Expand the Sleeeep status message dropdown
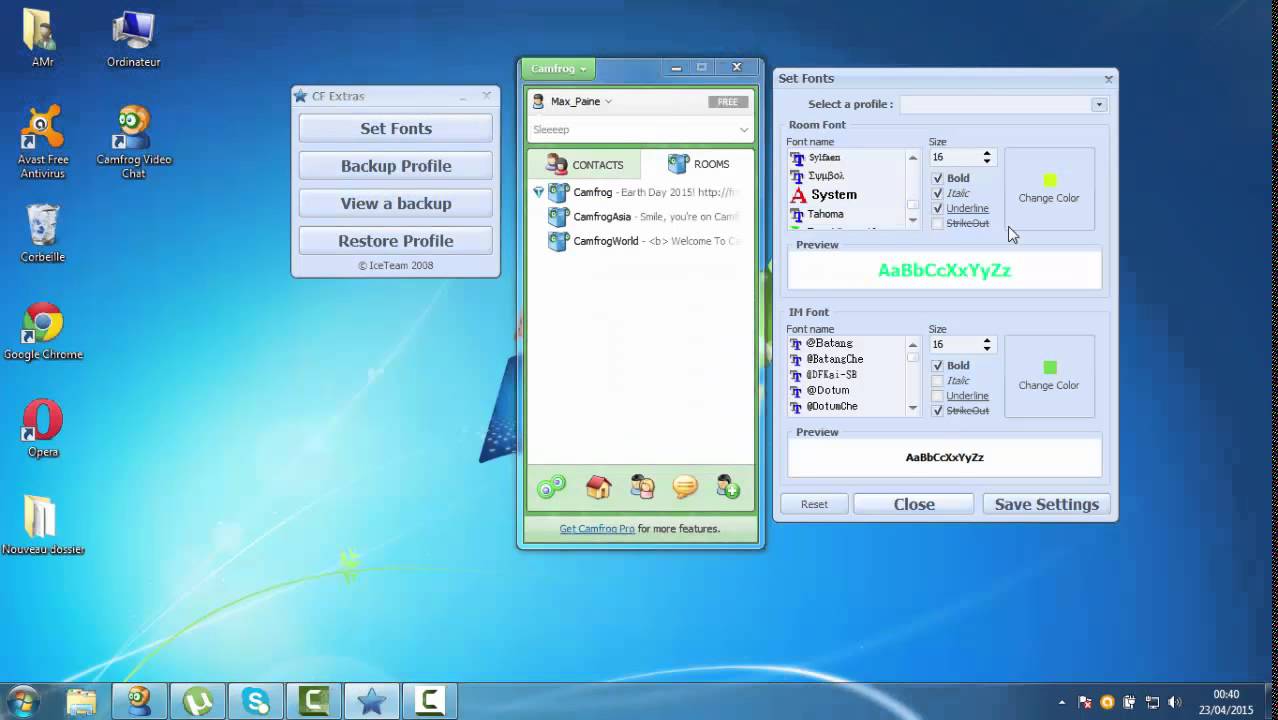The image size is (1278, 720). [744, 129]
